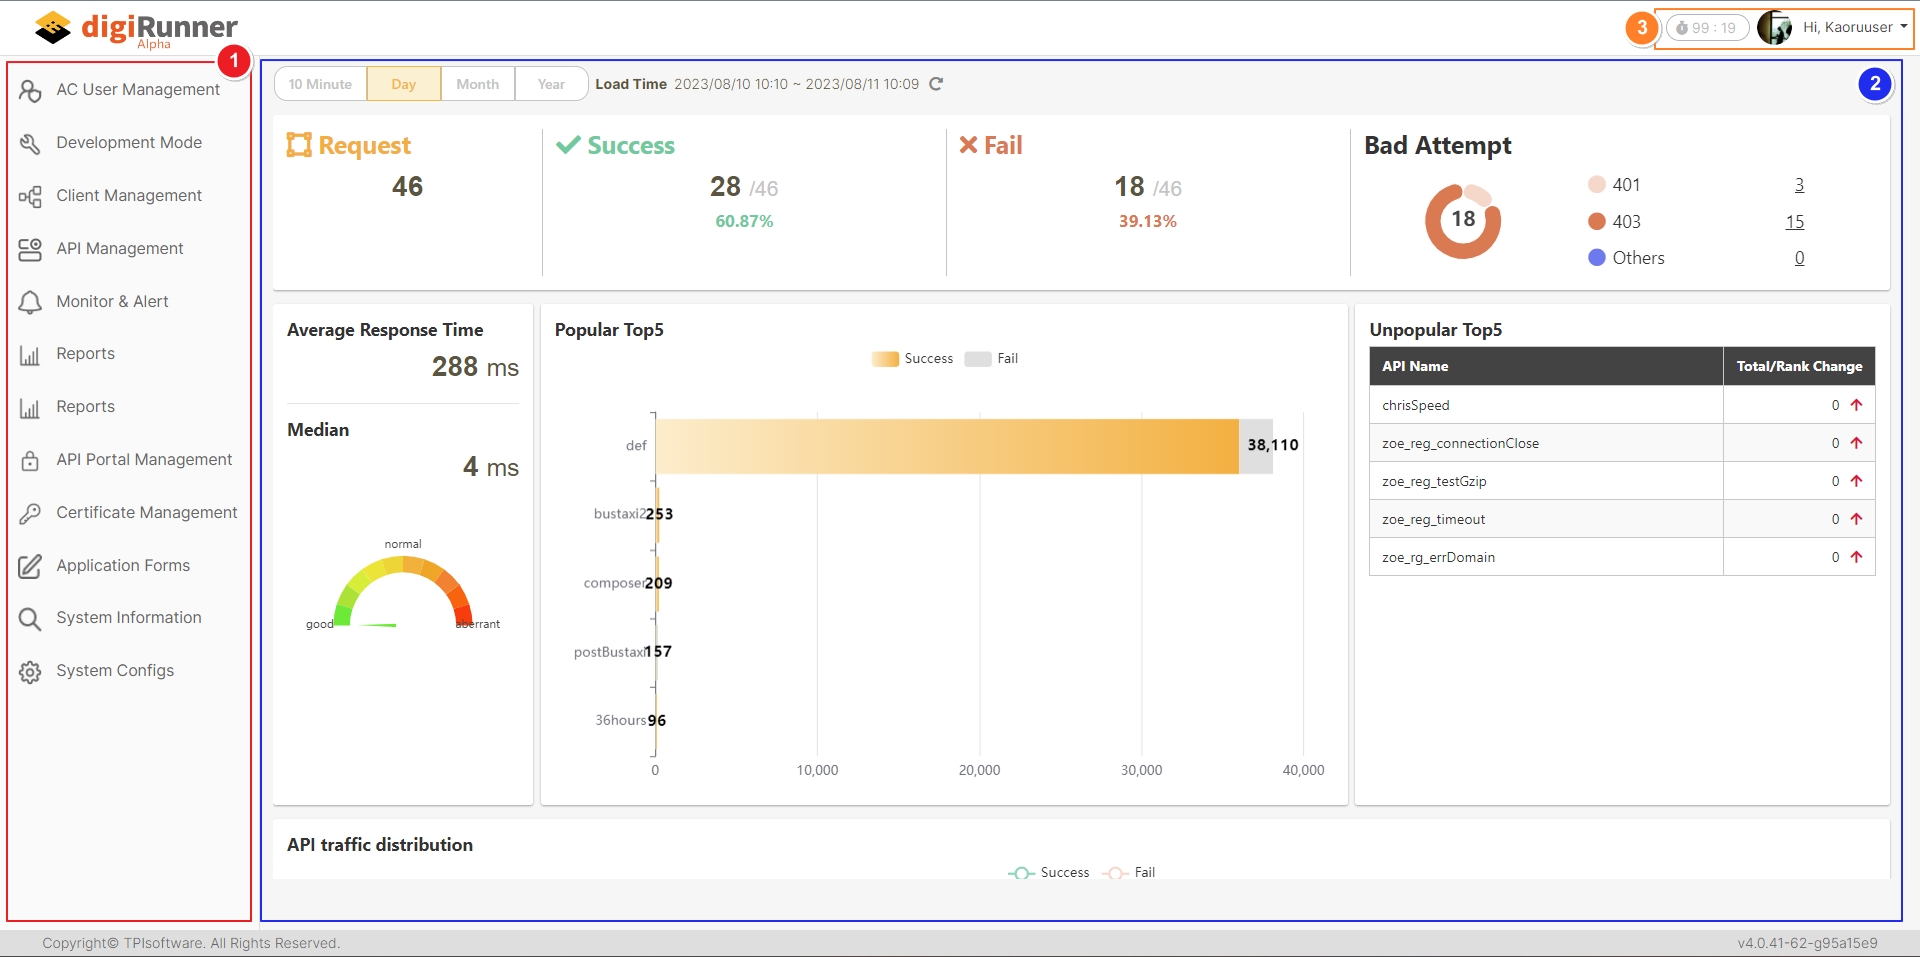Viewport: 1920px width, 957px height.
Task: Open the 401 bad attempt count link
Action: (1798, 185)
